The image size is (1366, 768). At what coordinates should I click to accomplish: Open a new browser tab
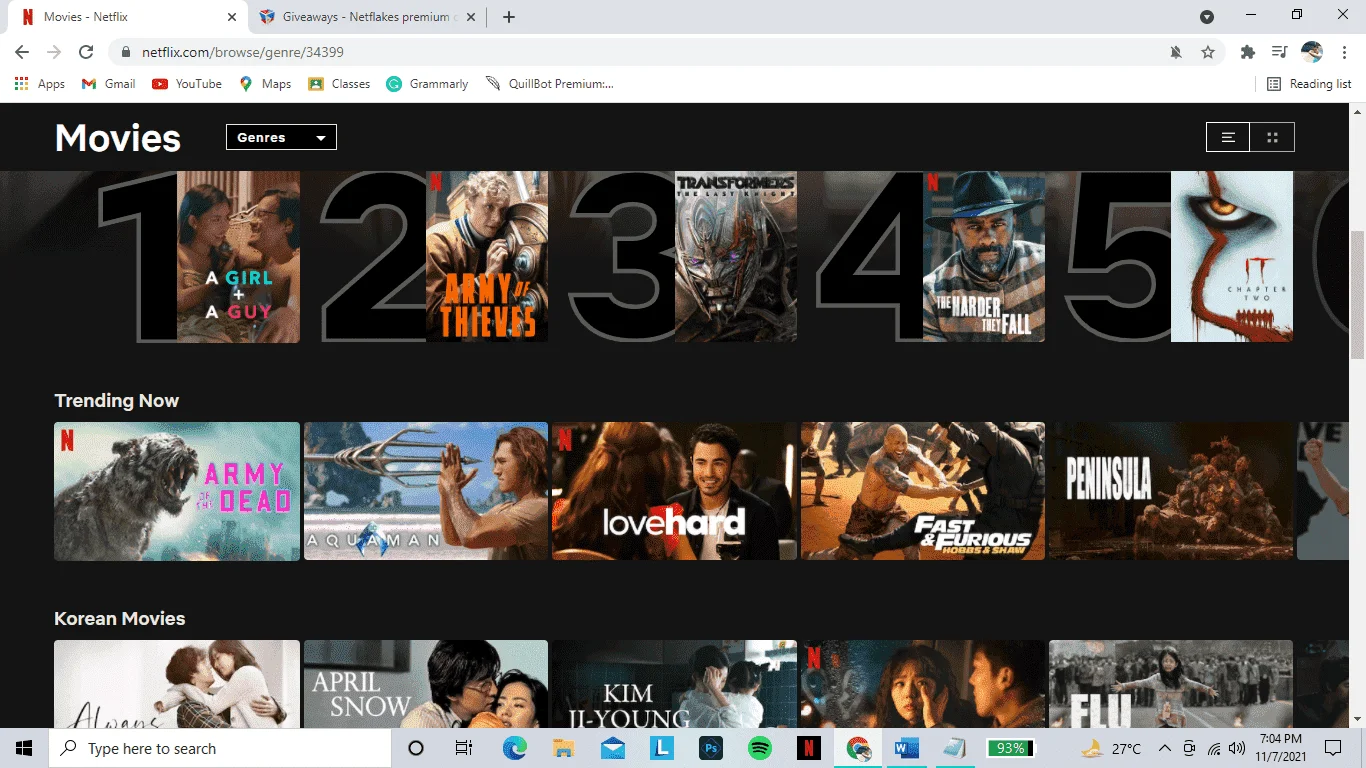point(509,17)
